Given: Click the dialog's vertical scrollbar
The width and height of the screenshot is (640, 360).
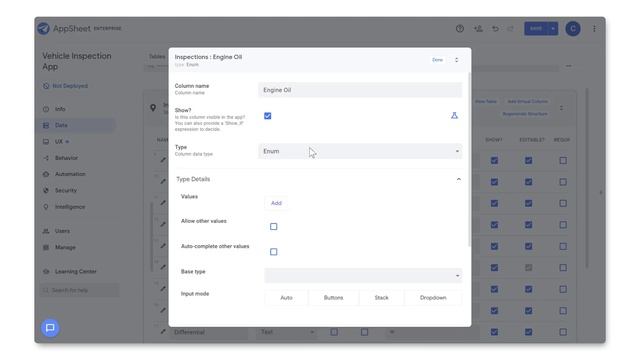Looking at the screenshot, I should click(x=469, y=159).
